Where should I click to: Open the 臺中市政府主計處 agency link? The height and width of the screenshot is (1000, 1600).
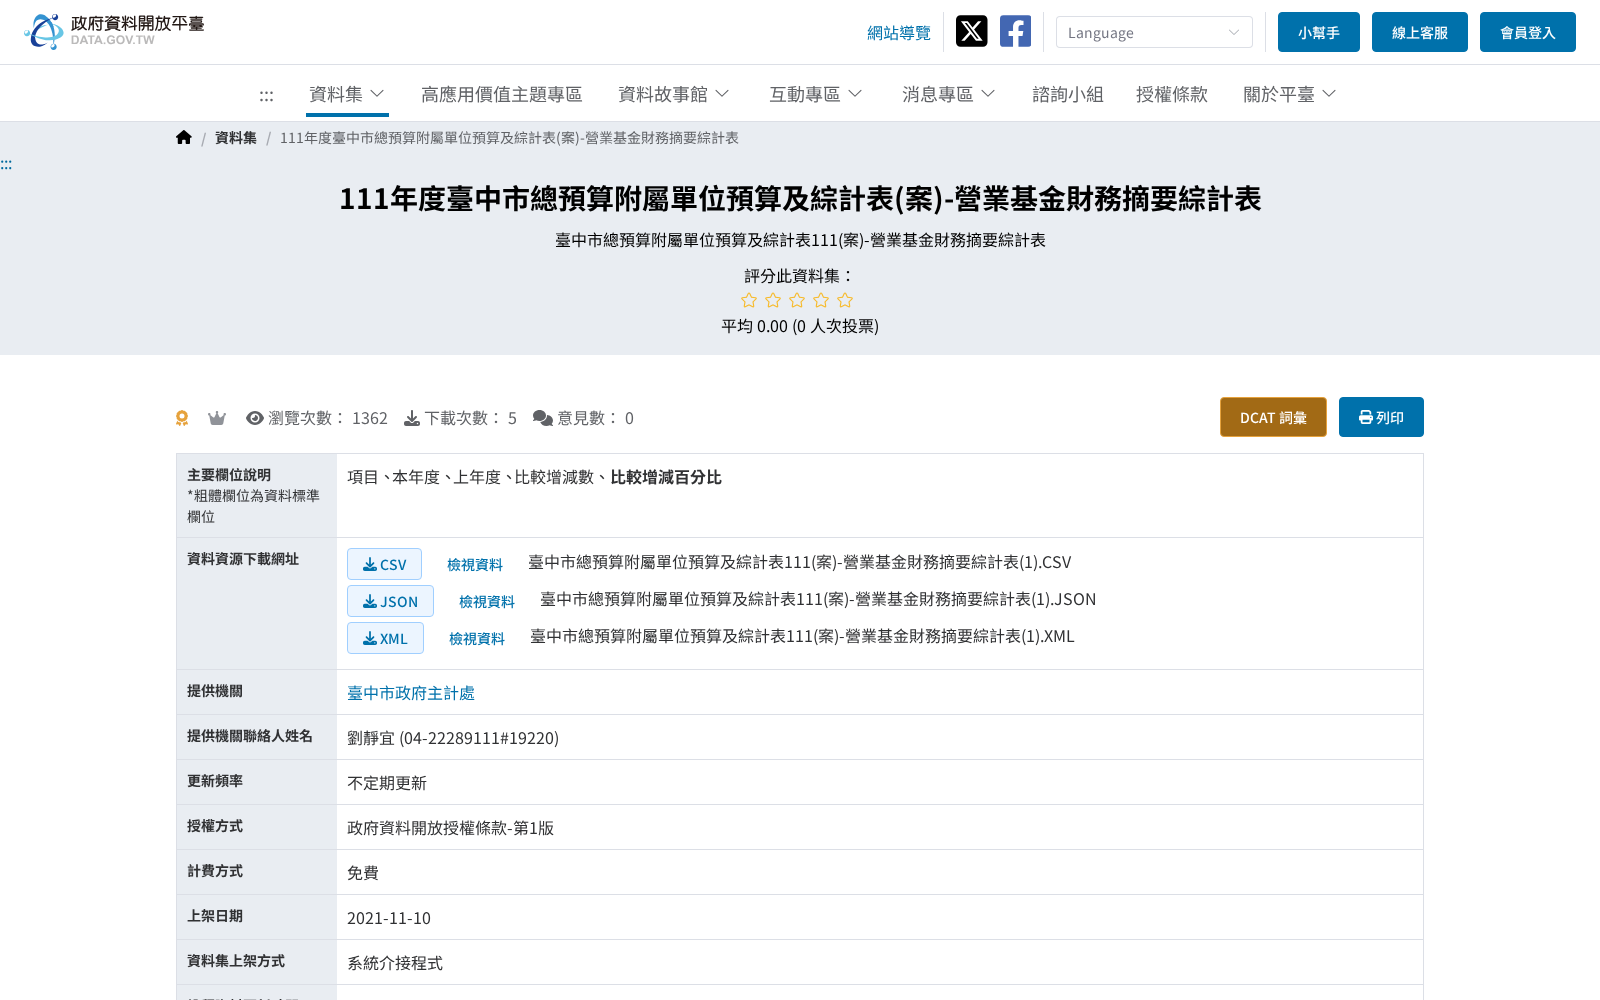click(x=411, y=693)
